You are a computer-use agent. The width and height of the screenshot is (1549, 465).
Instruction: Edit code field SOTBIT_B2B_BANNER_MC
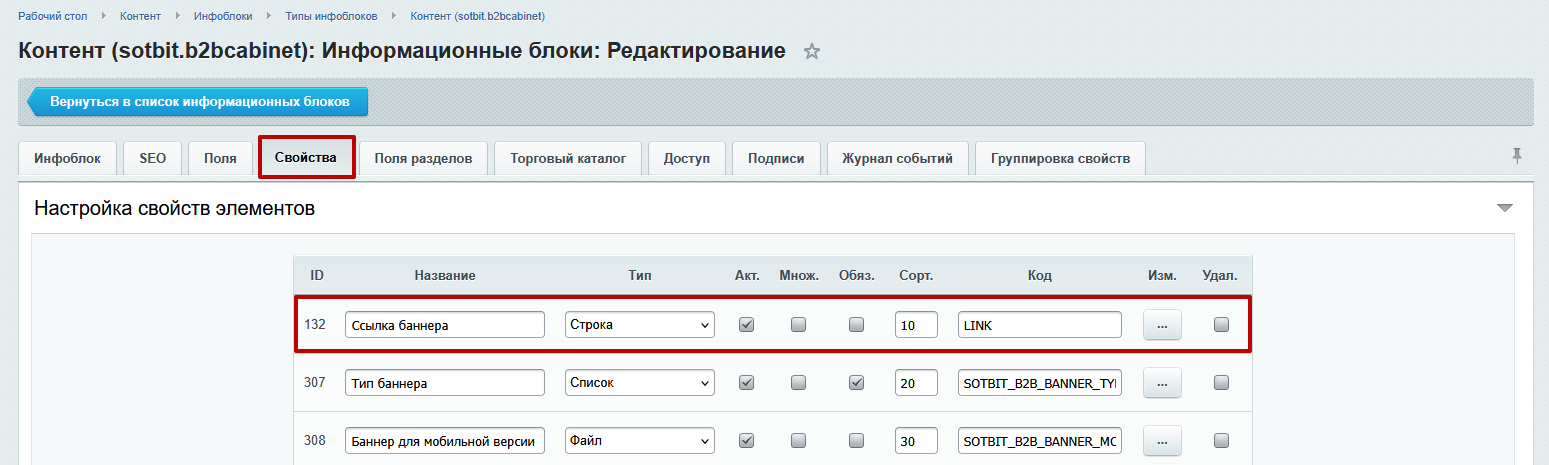click(x=1039, y=441)
